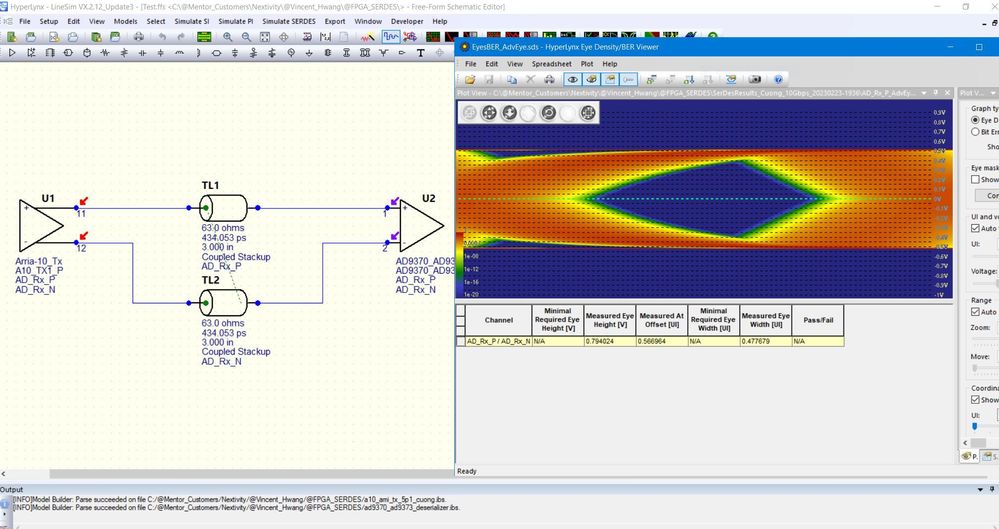This screenshot has height=529, width=999.
Task: Select the Bit Error radio button
Action: (976, 132)
